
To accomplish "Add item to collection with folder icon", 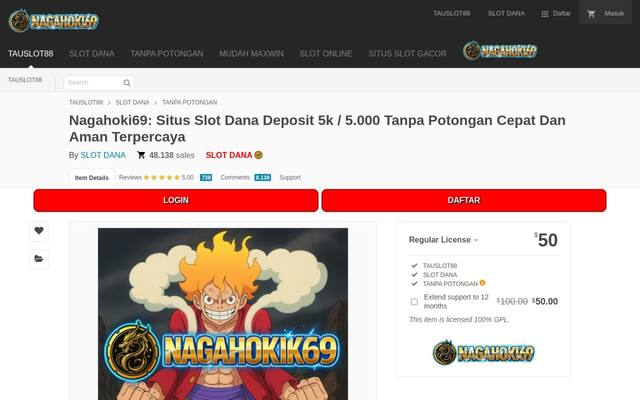I will tap(39, 259).
